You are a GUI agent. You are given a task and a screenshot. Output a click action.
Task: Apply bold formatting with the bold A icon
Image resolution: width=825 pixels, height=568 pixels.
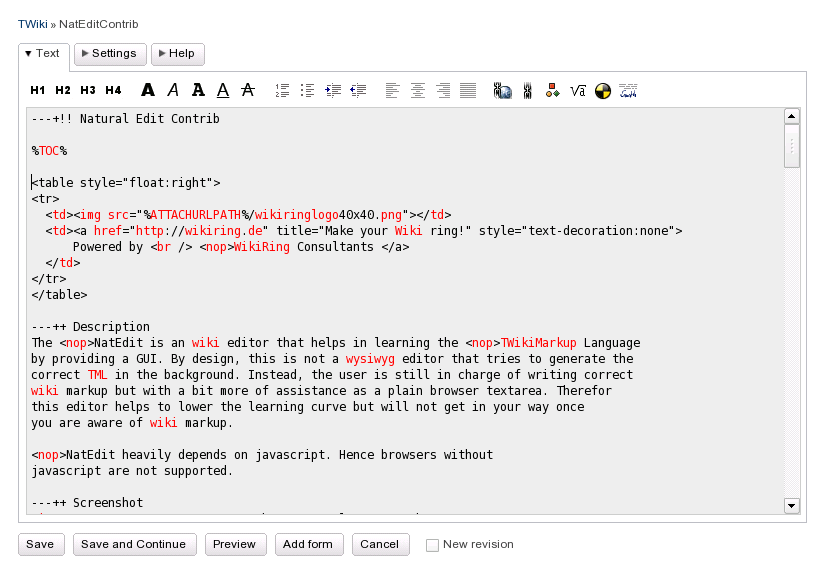click(x=148, y=90)
